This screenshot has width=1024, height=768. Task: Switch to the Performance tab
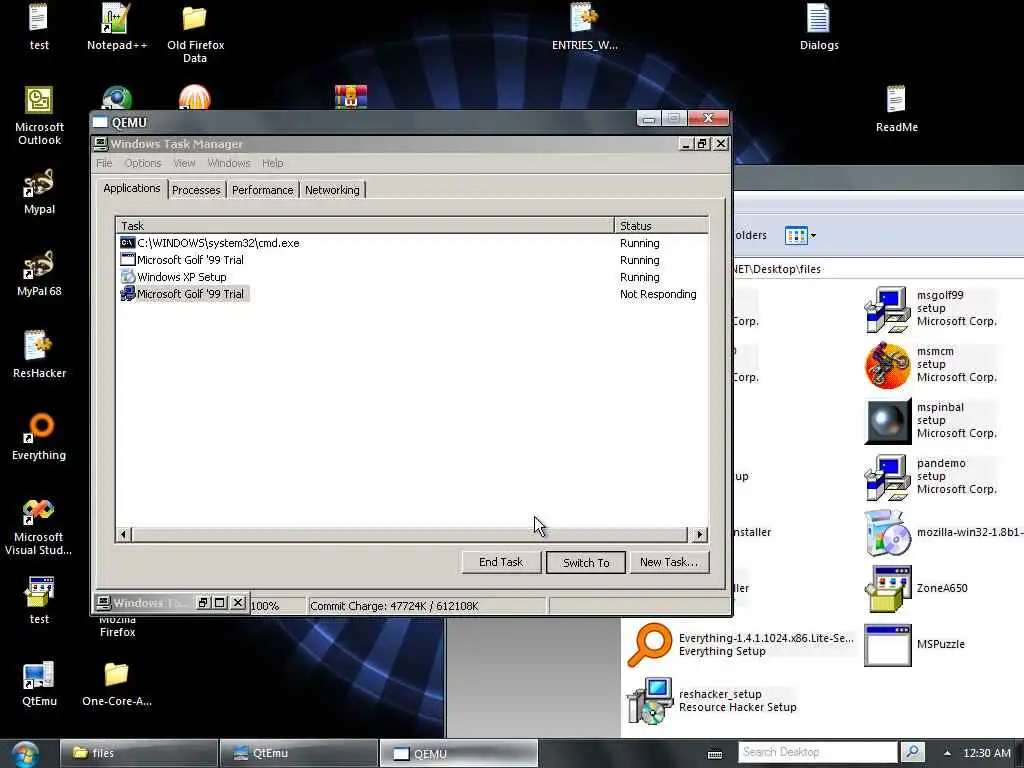coord(263,190)
